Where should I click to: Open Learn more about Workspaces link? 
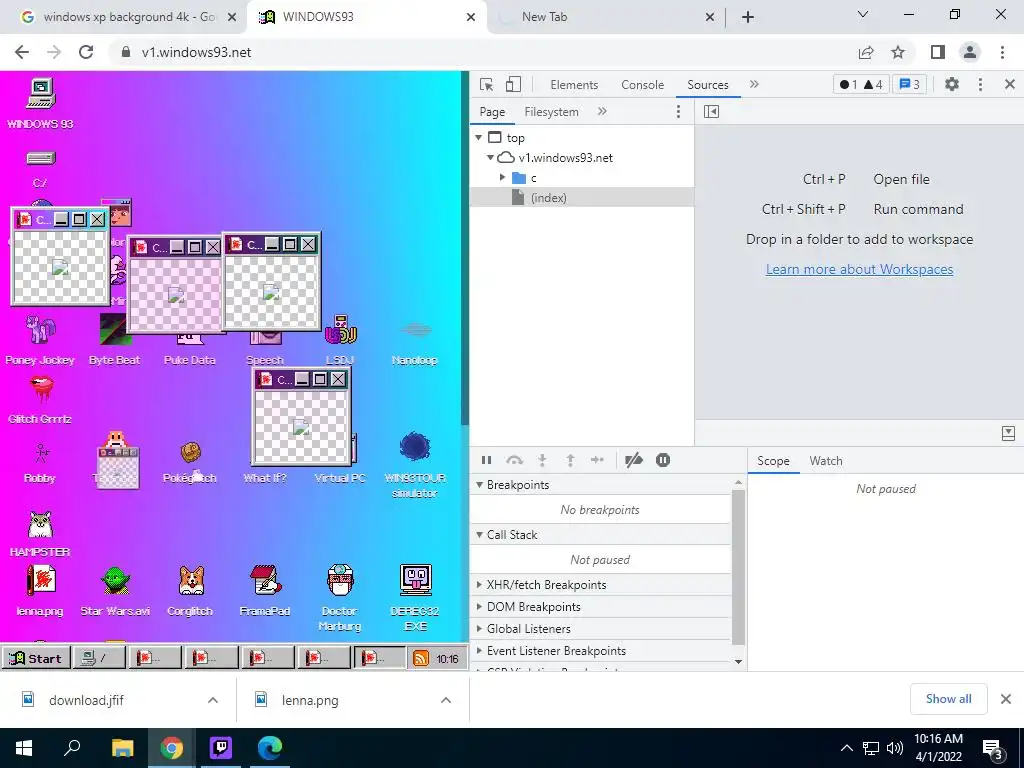pos(859,269)
